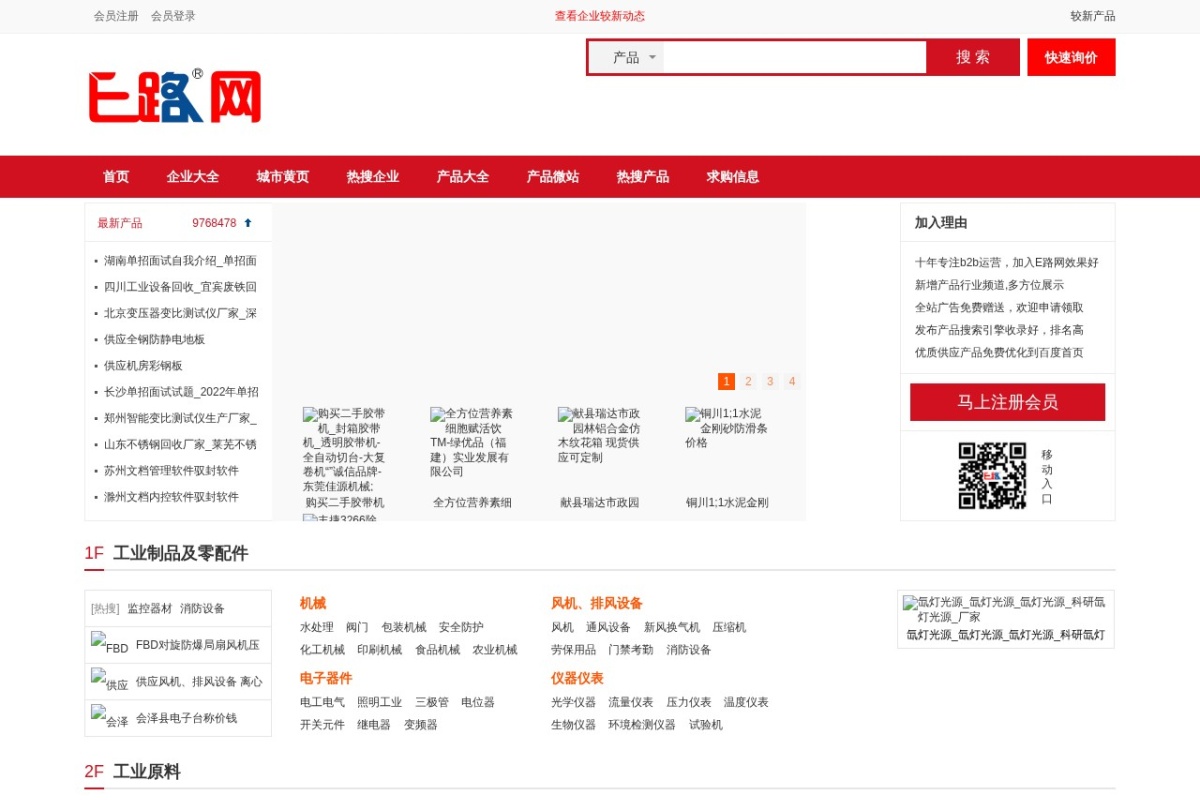Open 四川工业设备回收 list item

point(180,287)
